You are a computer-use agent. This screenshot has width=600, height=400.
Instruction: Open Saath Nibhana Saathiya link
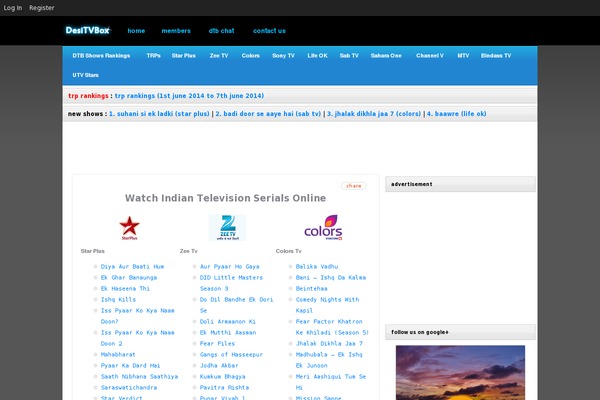click(x=139, y=377)
